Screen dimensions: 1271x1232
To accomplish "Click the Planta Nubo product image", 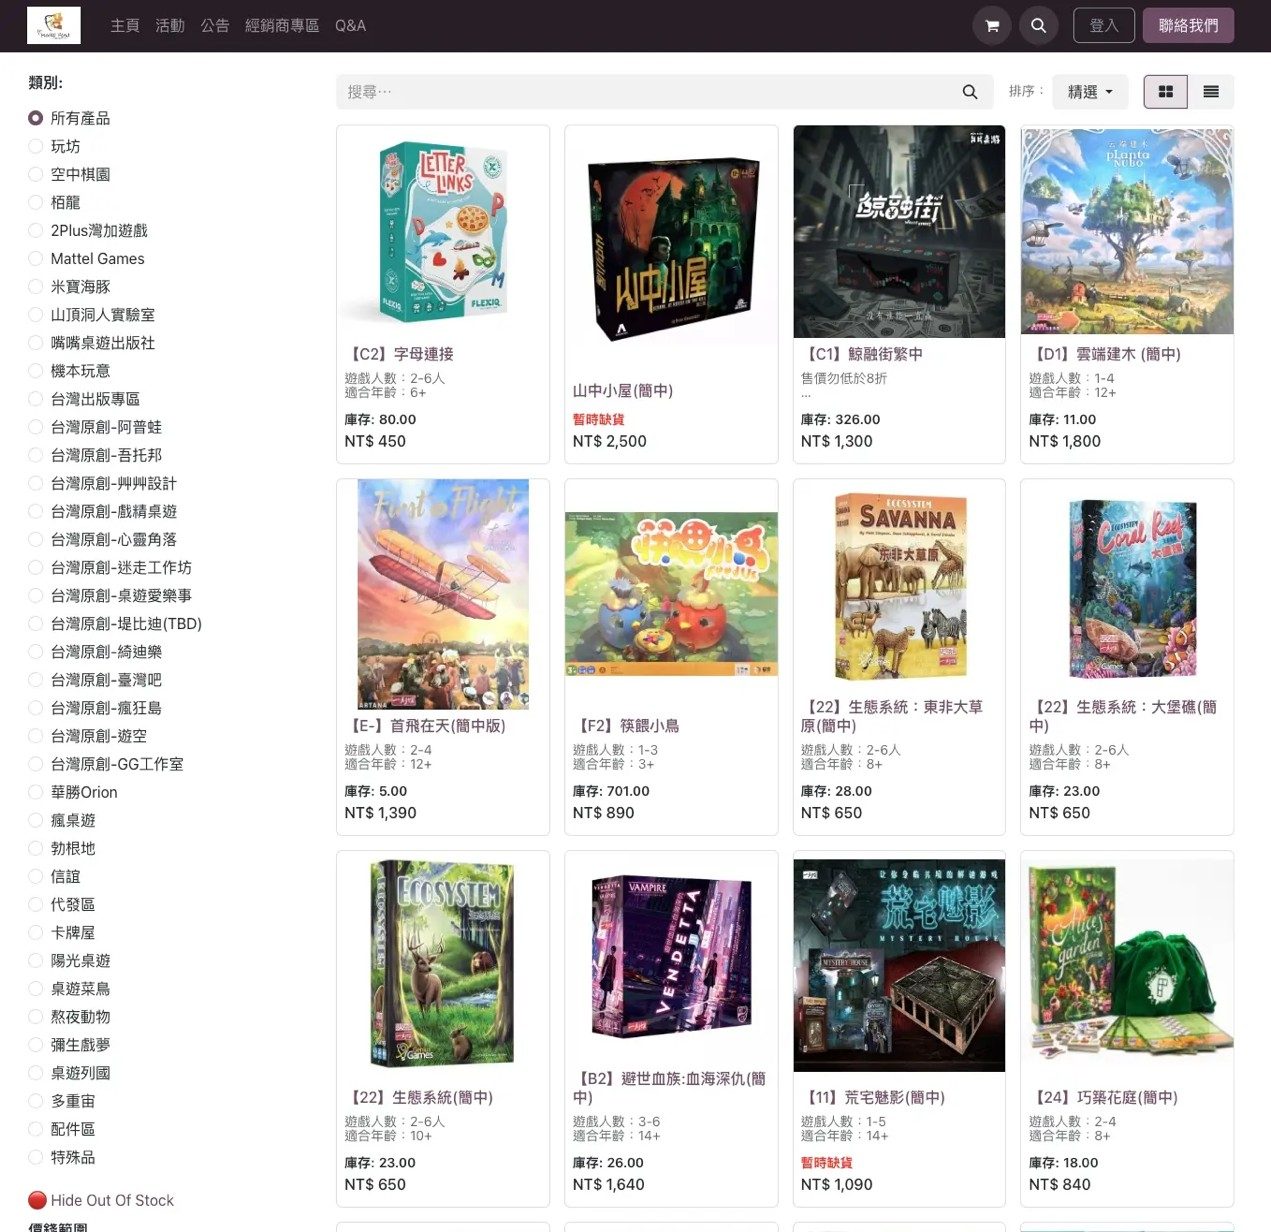I will tap(1127, 231).
